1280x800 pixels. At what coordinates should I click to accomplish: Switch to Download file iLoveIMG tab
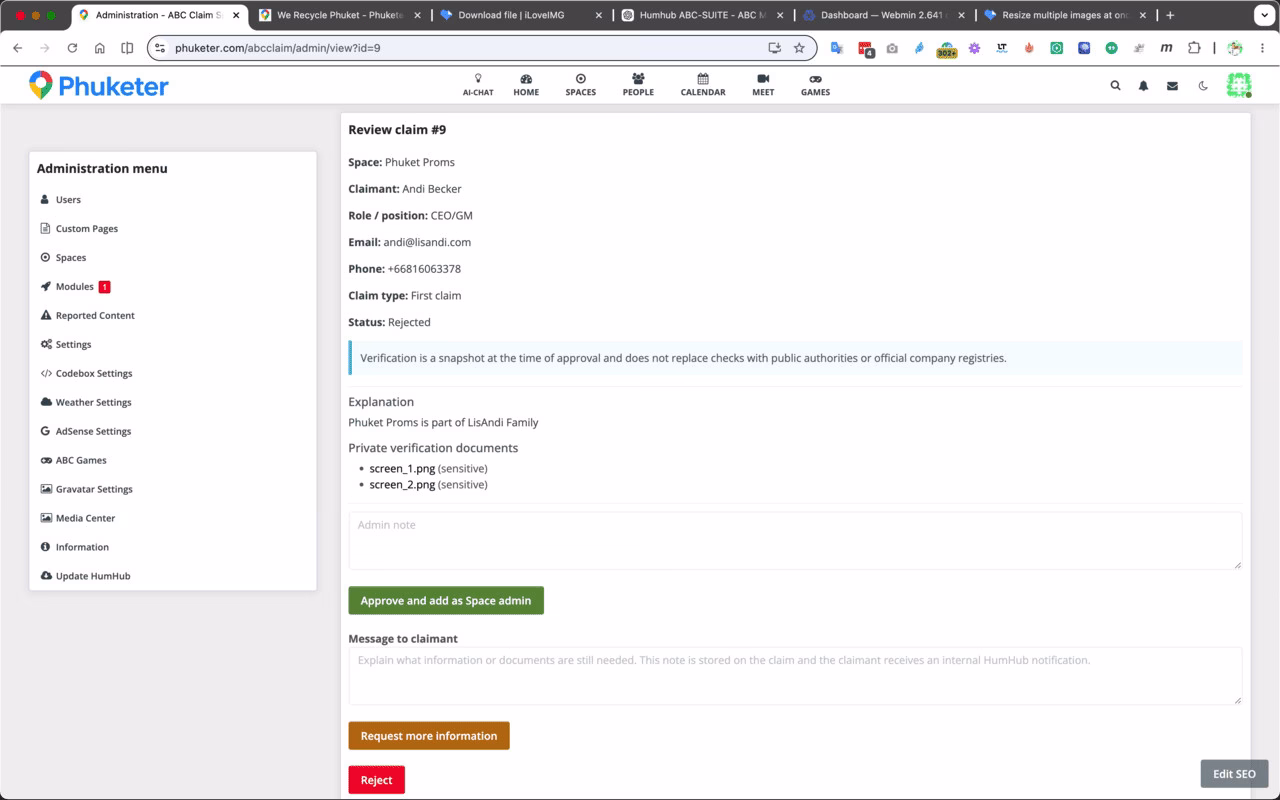pos(520,15)
